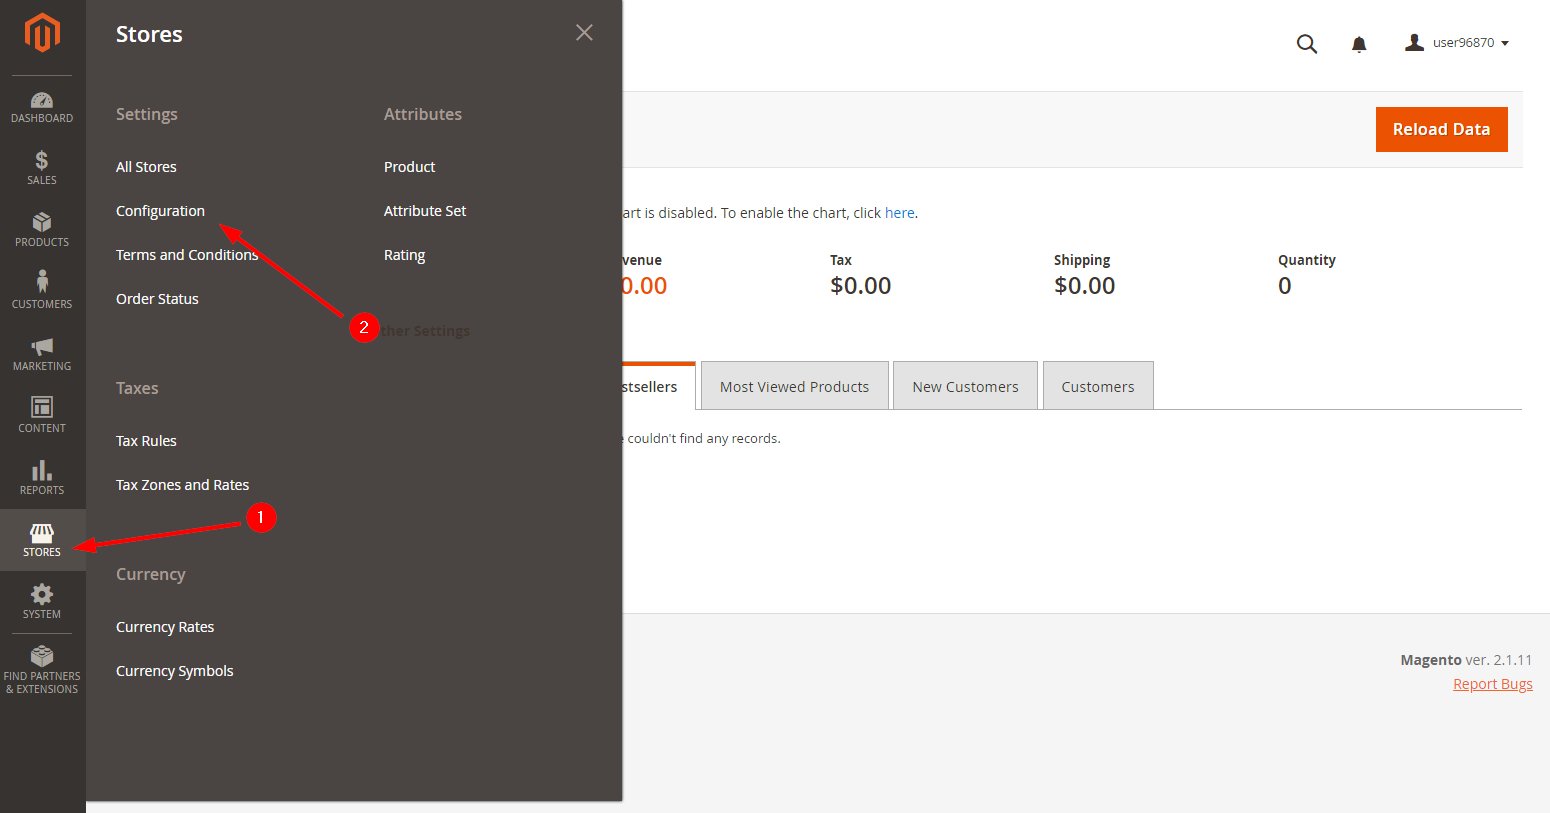Click the Magento ver. 2.1.11 text
This screenshot has width=1550, height=813.
pyautogui.click(x=1466, y=660)
